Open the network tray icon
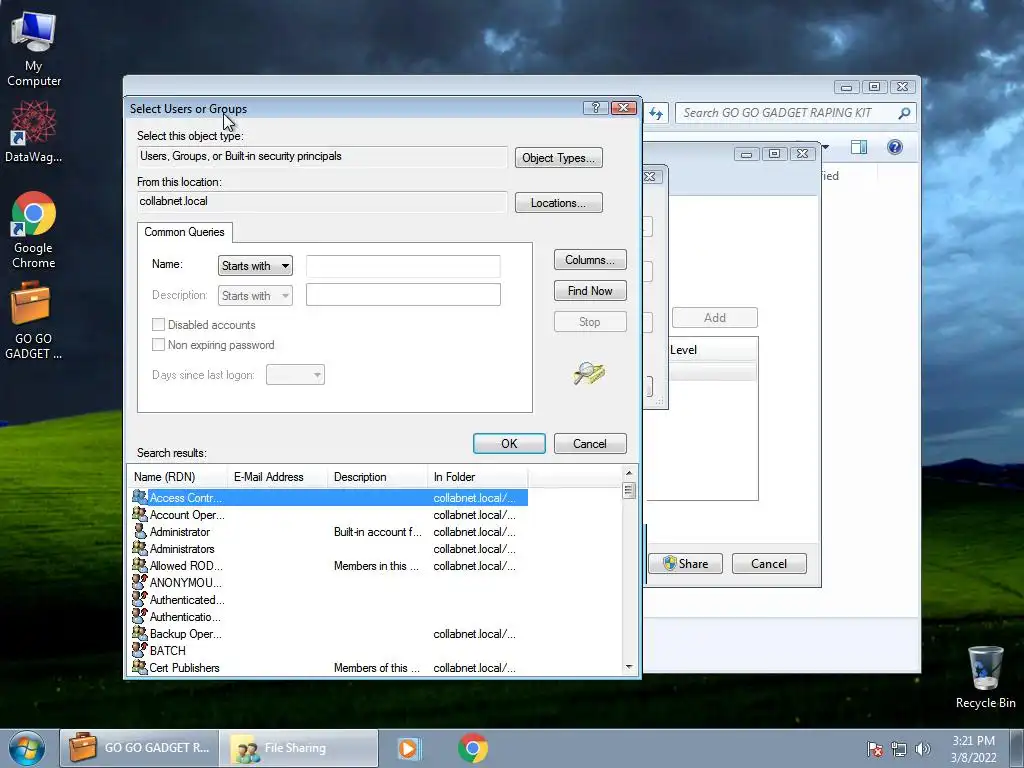The width and height of the screenshot is (1024, 768). [x=899, y=749]
